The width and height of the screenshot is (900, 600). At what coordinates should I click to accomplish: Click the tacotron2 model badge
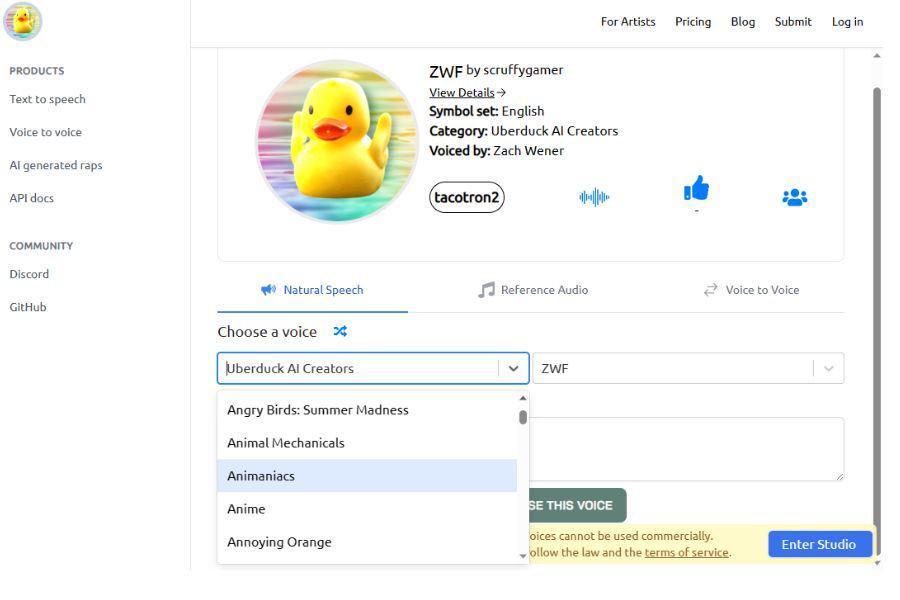[467, 198]
